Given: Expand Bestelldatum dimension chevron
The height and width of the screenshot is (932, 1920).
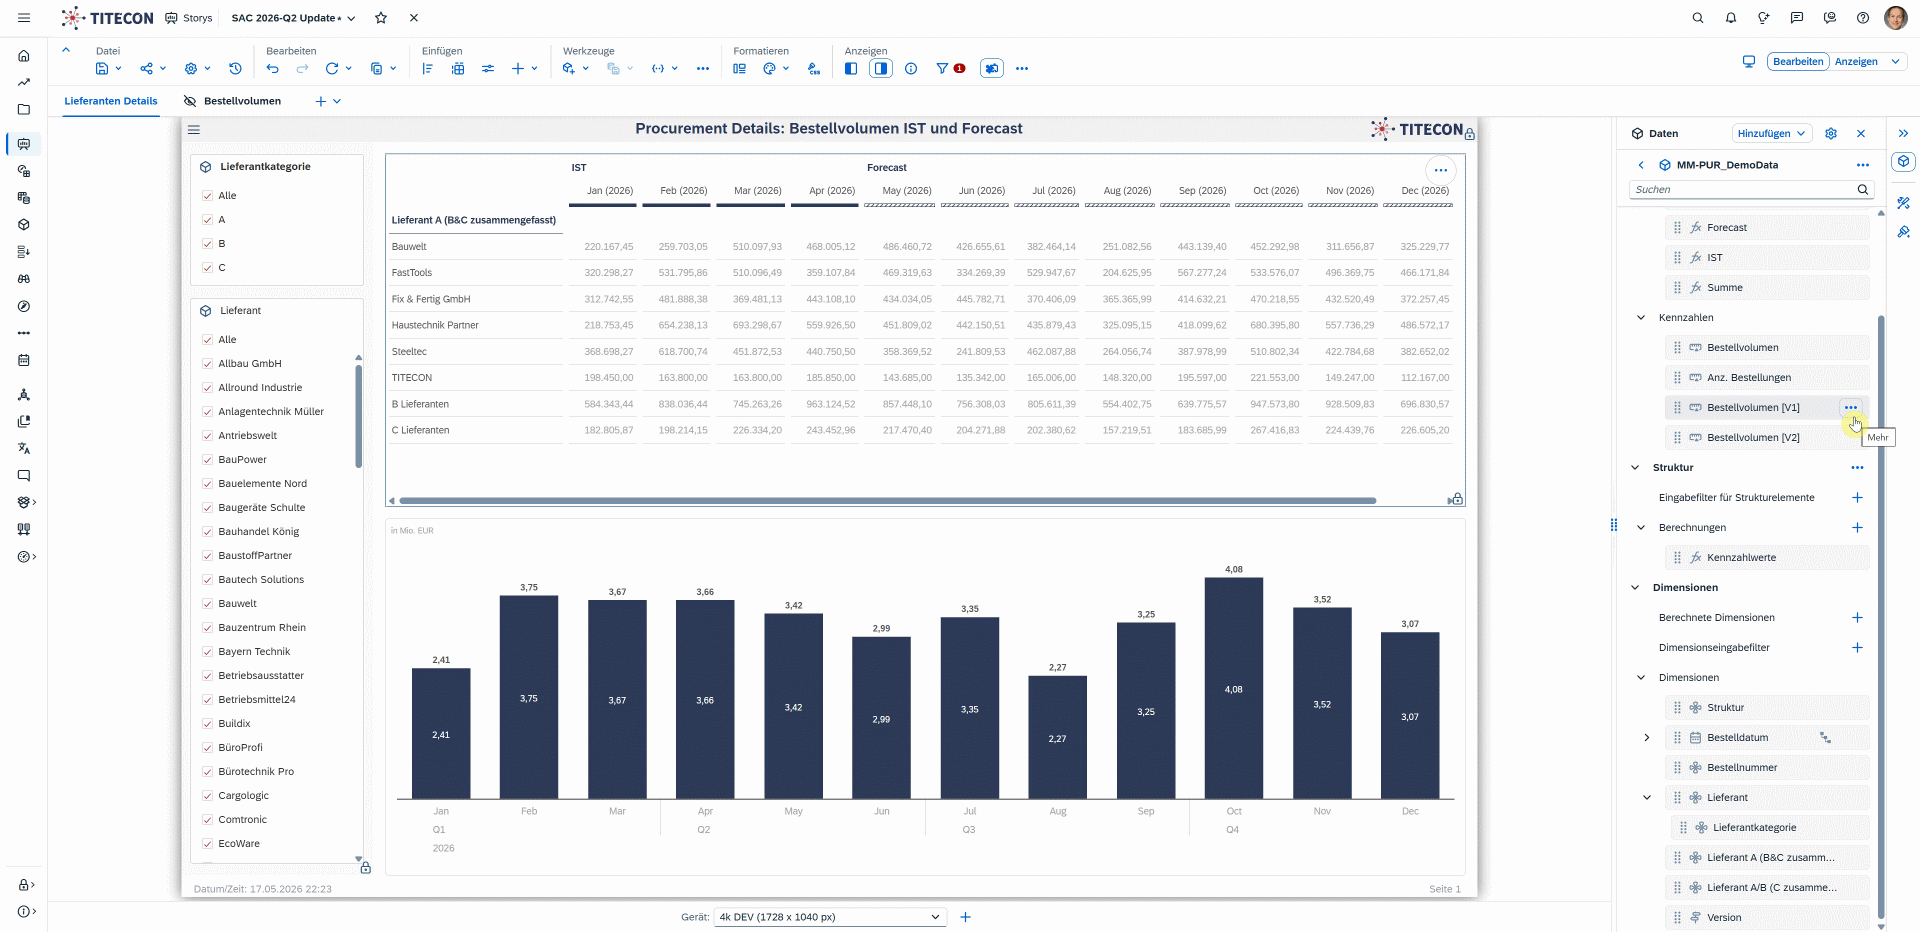Looking at the screenshot, I should [1647, 737].
